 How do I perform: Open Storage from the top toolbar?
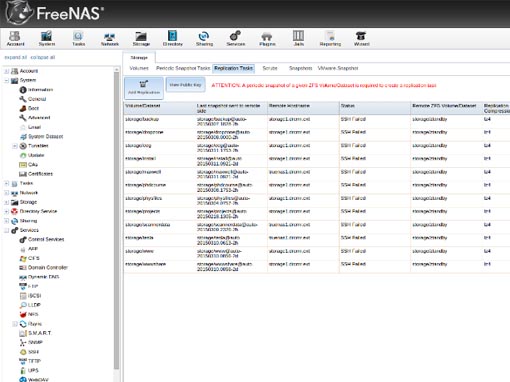141,38
